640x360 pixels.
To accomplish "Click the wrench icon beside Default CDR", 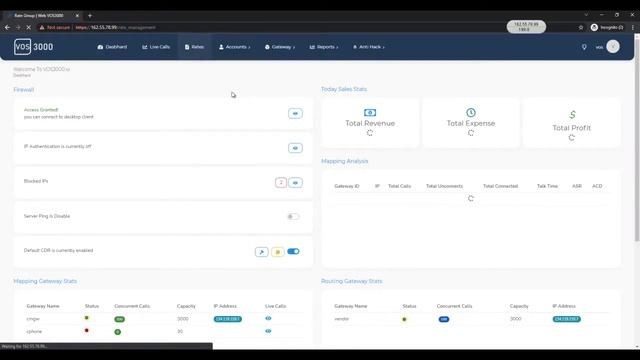I will click(x=262, y=252).
